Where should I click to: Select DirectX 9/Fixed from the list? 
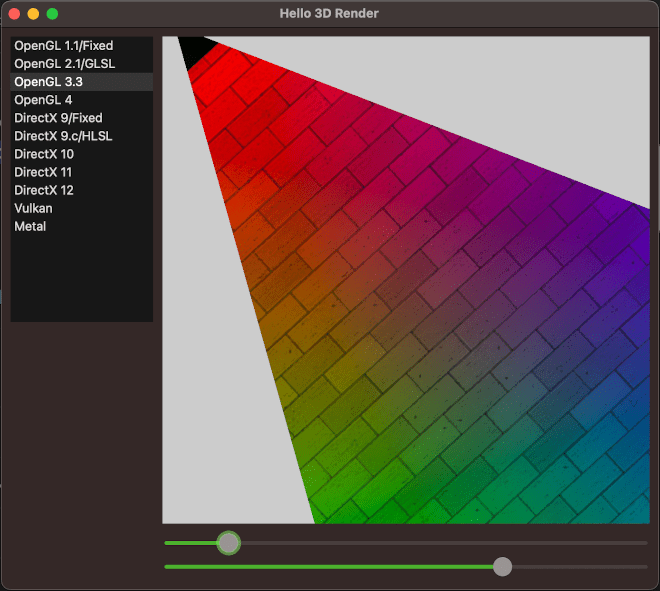(x=58, y=118)
